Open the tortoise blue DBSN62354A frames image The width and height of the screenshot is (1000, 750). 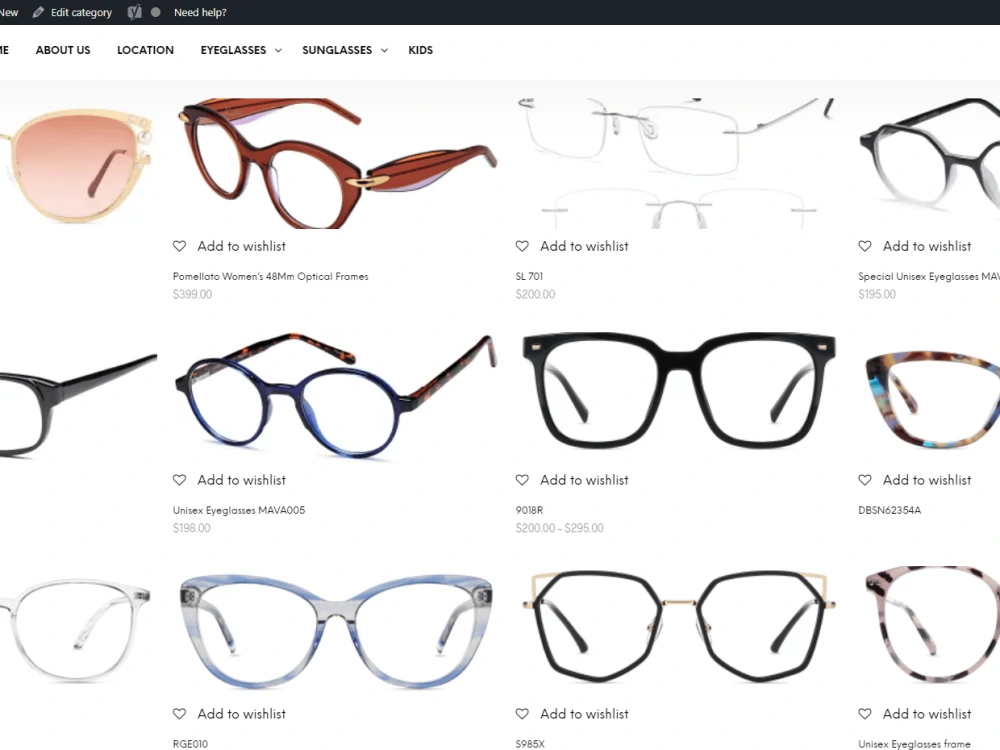[929, 397]
